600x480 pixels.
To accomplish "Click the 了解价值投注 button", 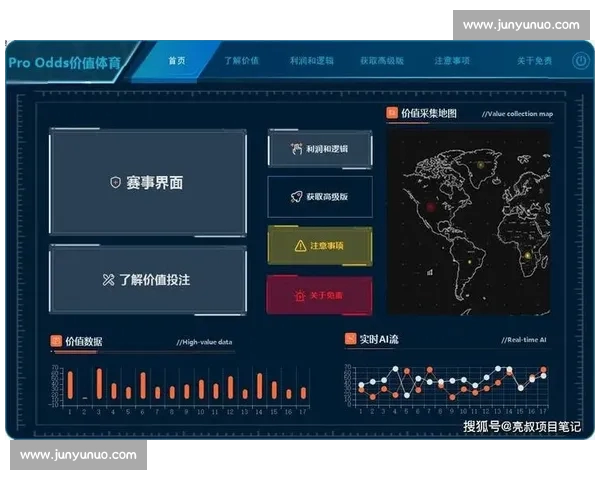I will 148,279.
